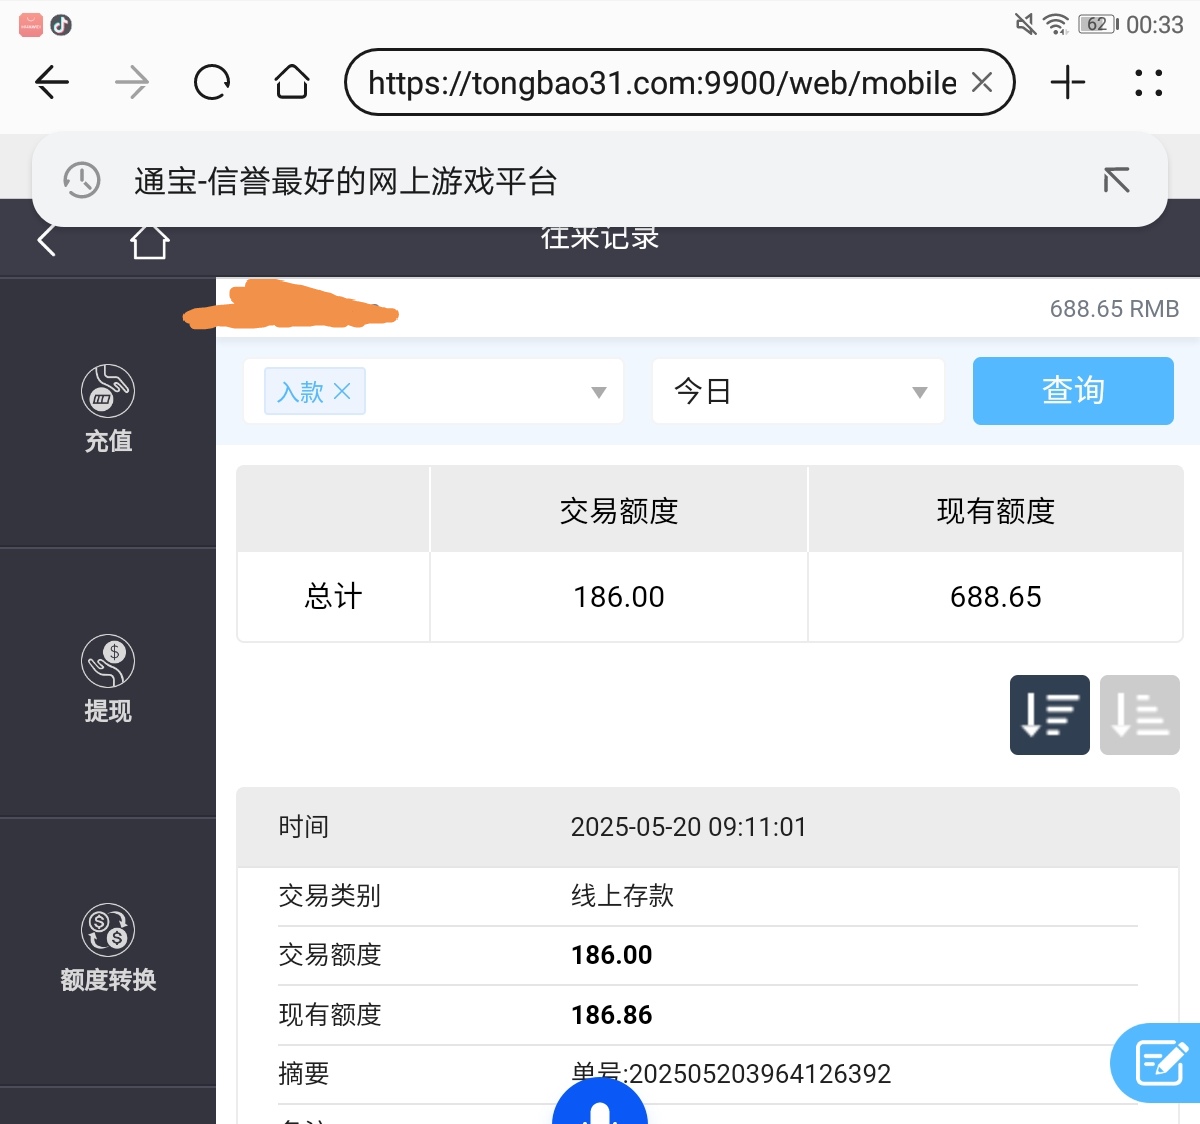
Task: Remove the 入款 filter tag
Action: (342, 391)
